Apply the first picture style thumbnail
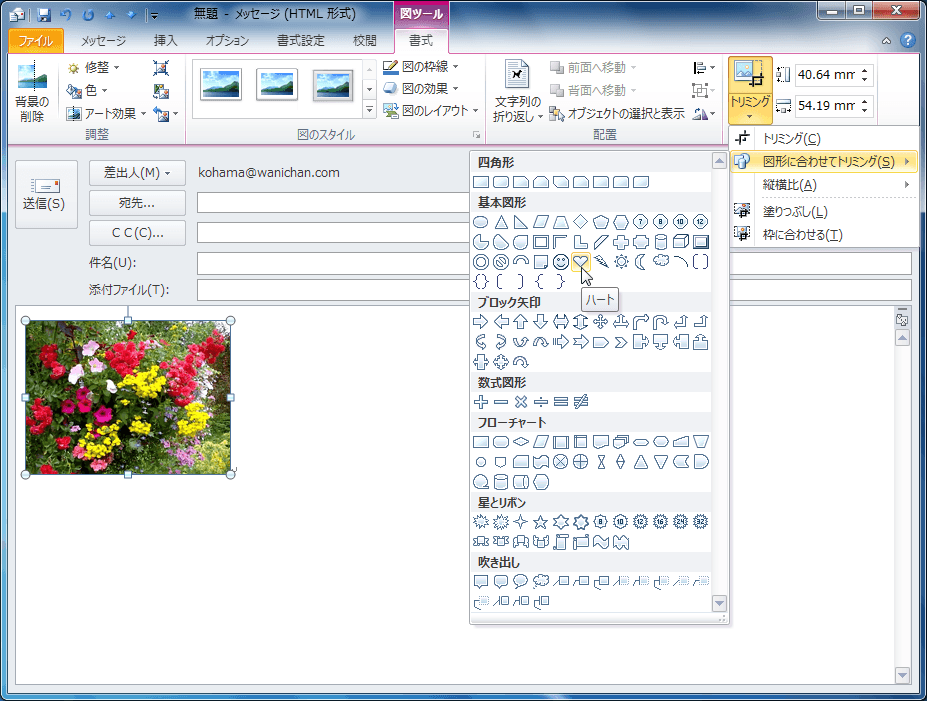927x701 pixels. click(221, 85)
